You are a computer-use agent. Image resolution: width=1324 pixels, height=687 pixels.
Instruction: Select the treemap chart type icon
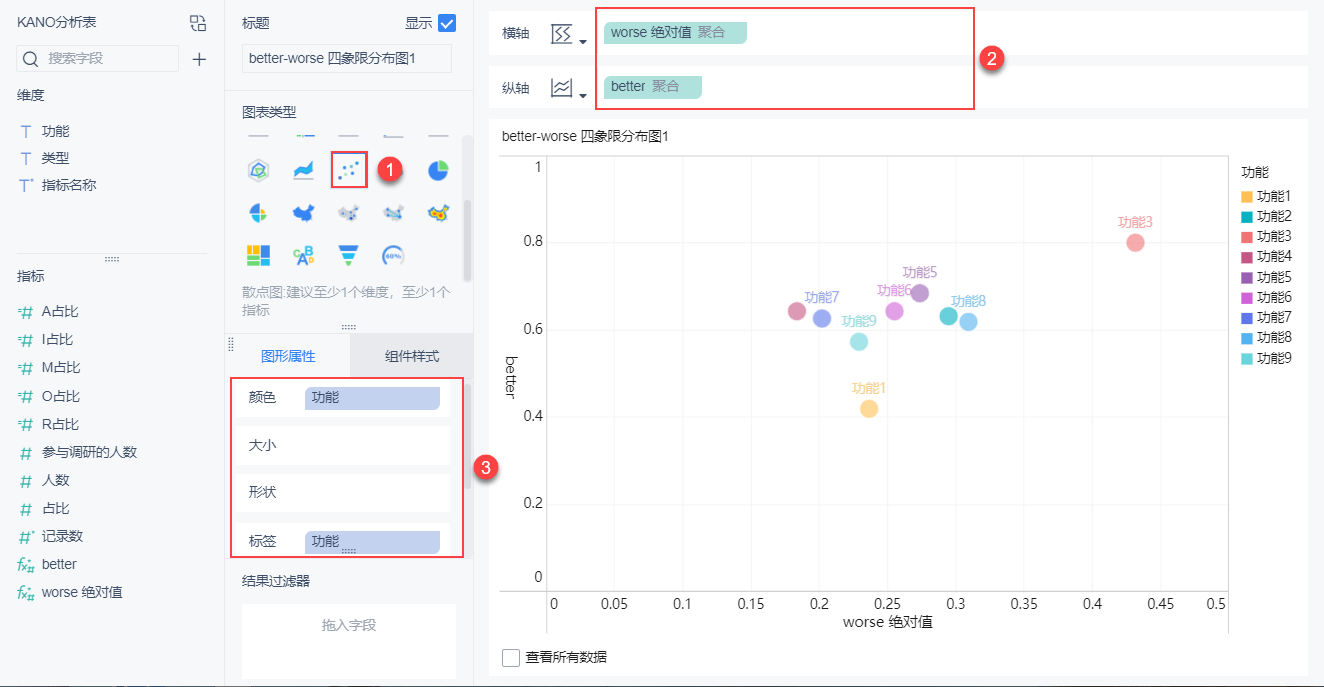coord(259,253)
